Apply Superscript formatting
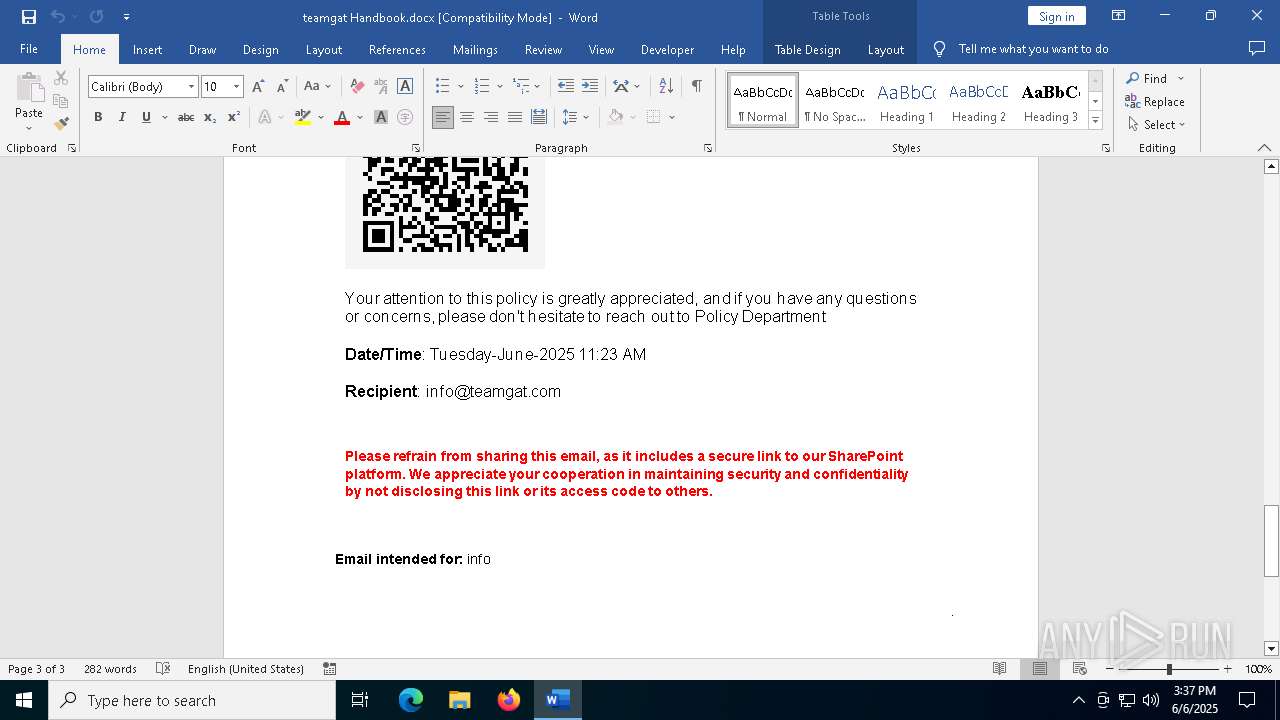Viewport: 1280px width, 720px height. click(x=234, y=117)
